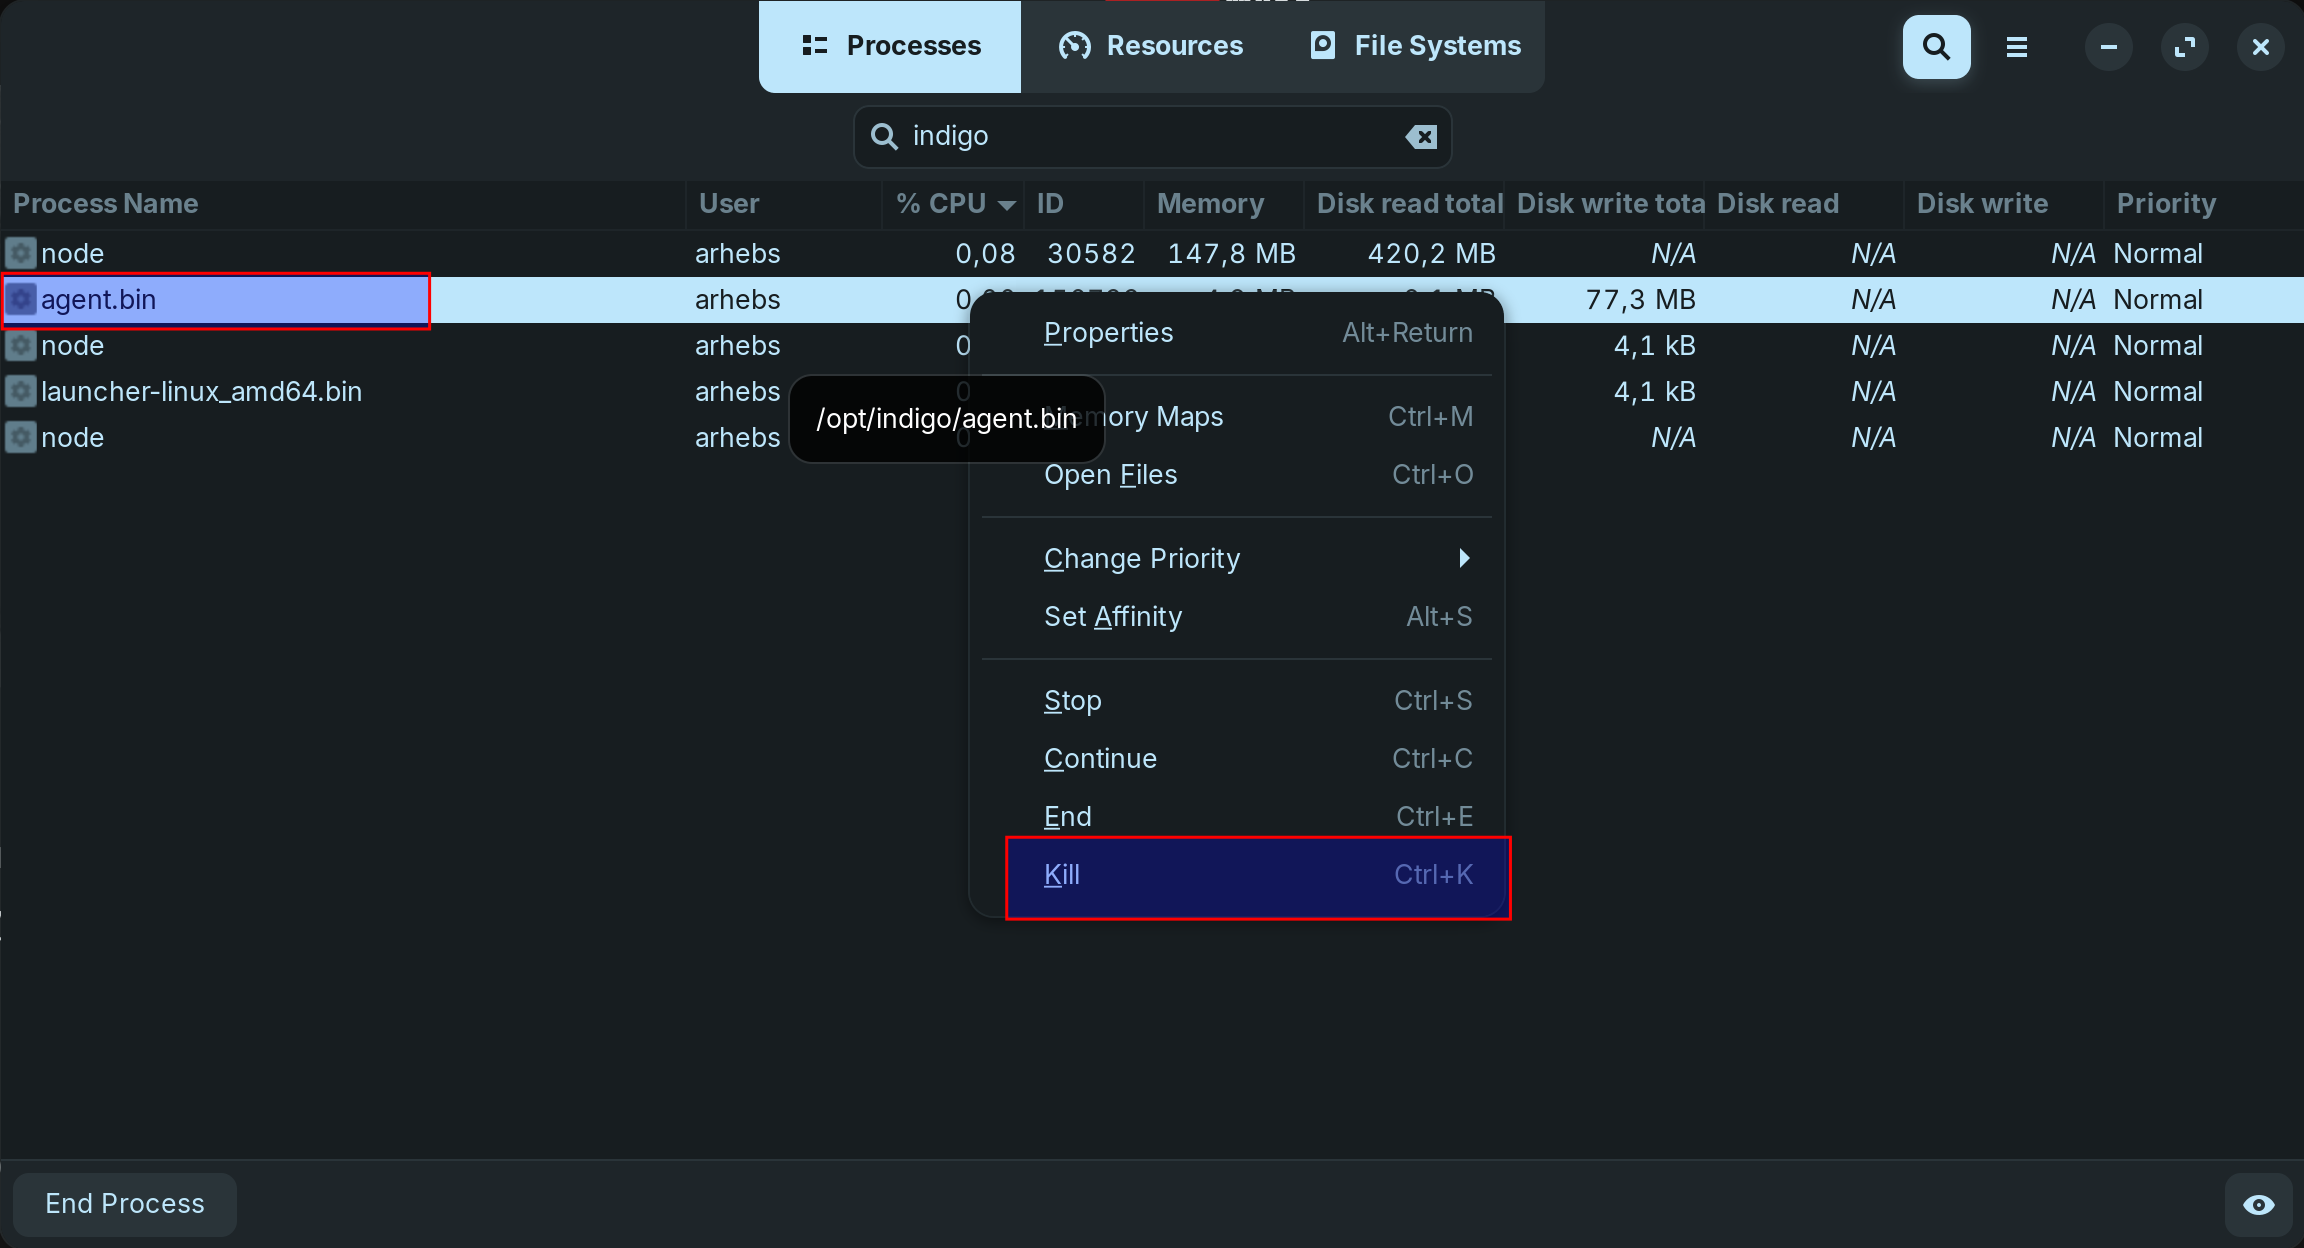Image resolution: width=2304 pixels, height=1248 pixels.
Task: Click user arhebs in agent.bin row
Action: [x=737, y=299]
